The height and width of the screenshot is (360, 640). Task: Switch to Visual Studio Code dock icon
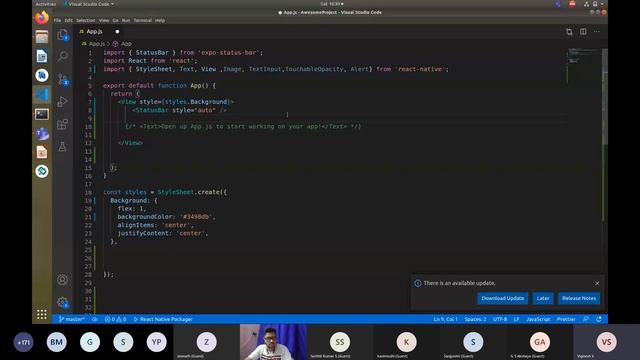click(x=42, y=95)
